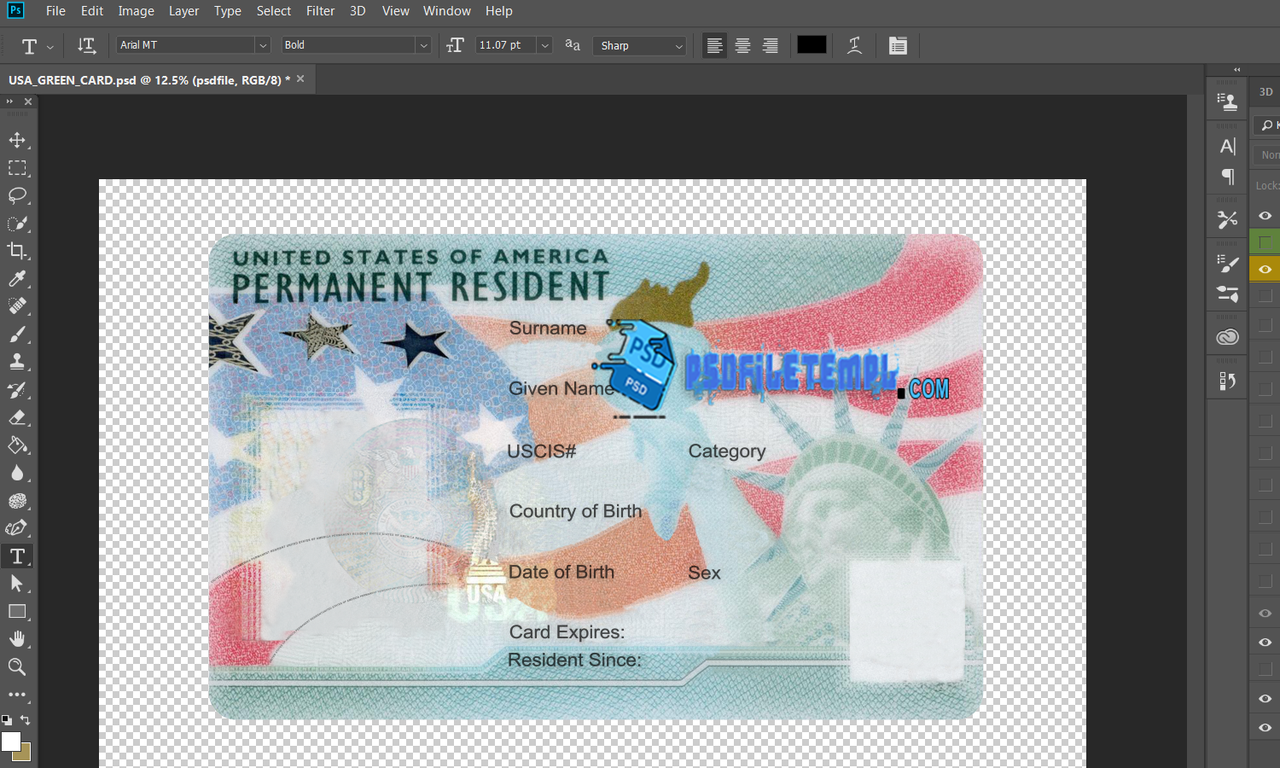Center align the text
Screen dimensions: 1280x768
tap(742, 46)
